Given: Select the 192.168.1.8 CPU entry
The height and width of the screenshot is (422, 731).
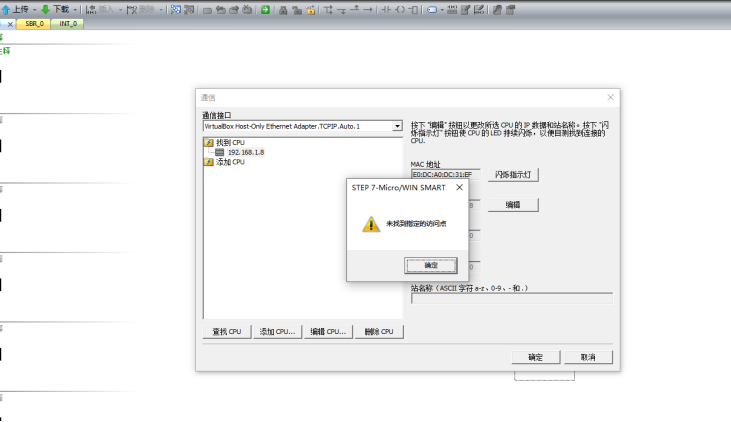Looking at the screenshot, I should click(x=246, y=152).
